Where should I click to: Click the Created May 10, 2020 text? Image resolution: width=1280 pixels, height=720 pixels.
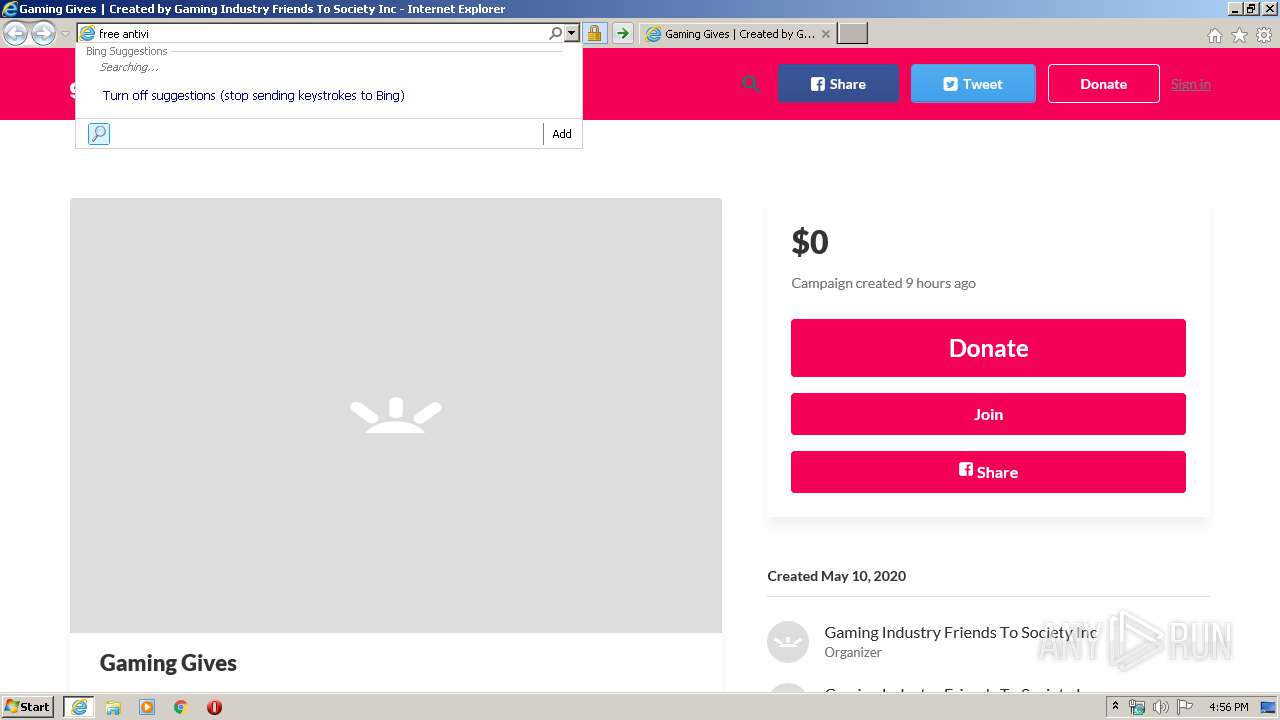[836, 576]
